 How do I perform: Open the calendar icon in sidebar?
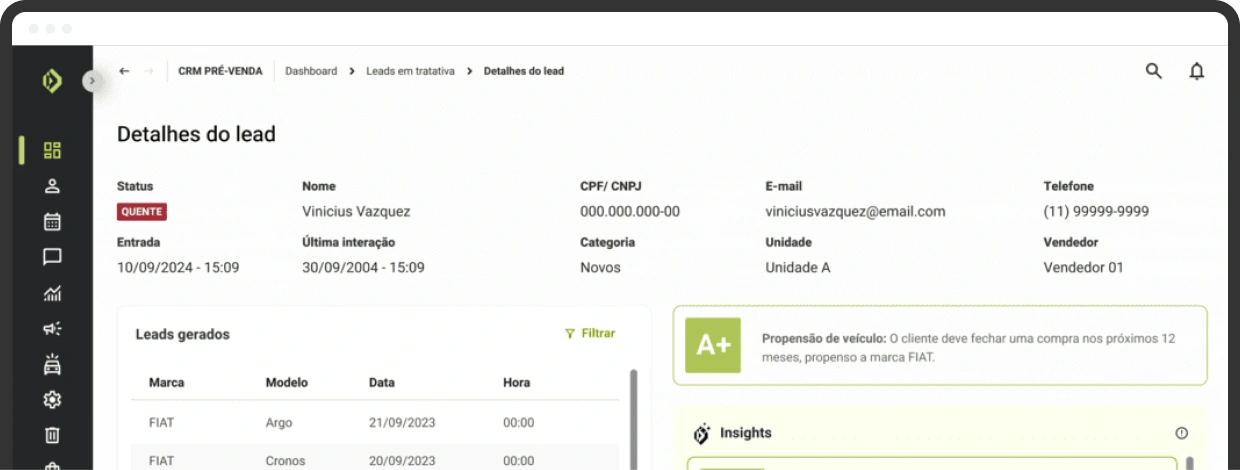(52, 221)
